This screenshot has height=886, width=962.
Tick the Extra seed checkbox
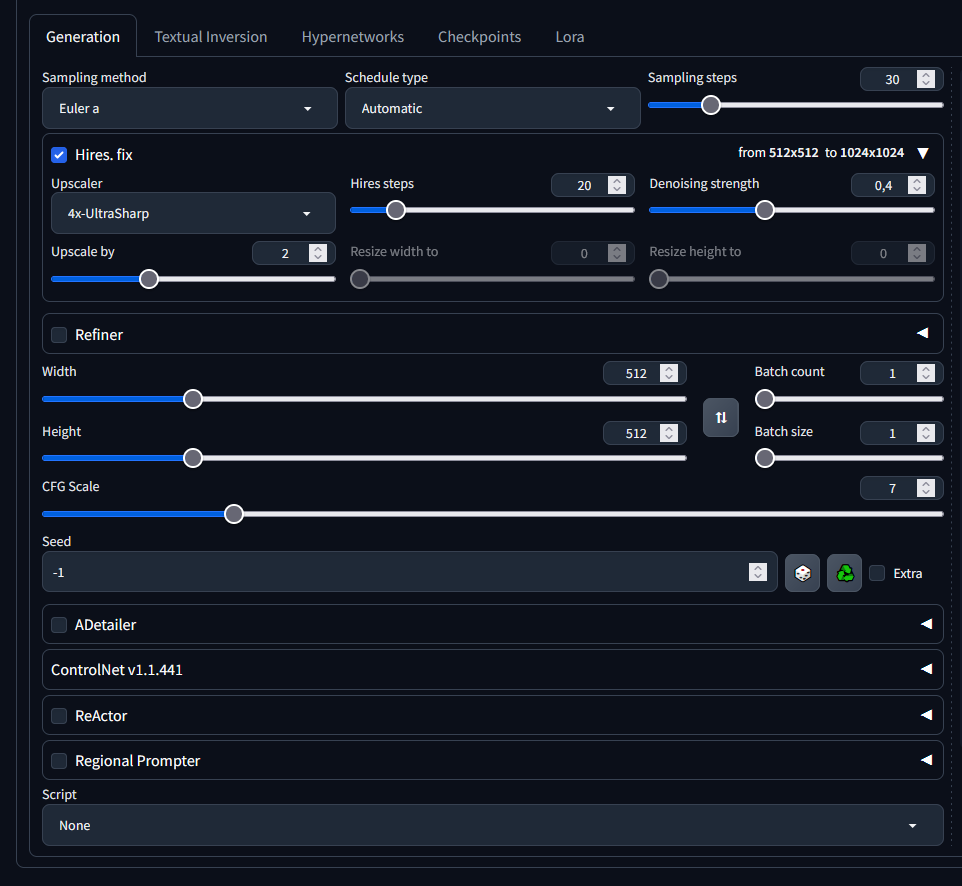point(877,573)
